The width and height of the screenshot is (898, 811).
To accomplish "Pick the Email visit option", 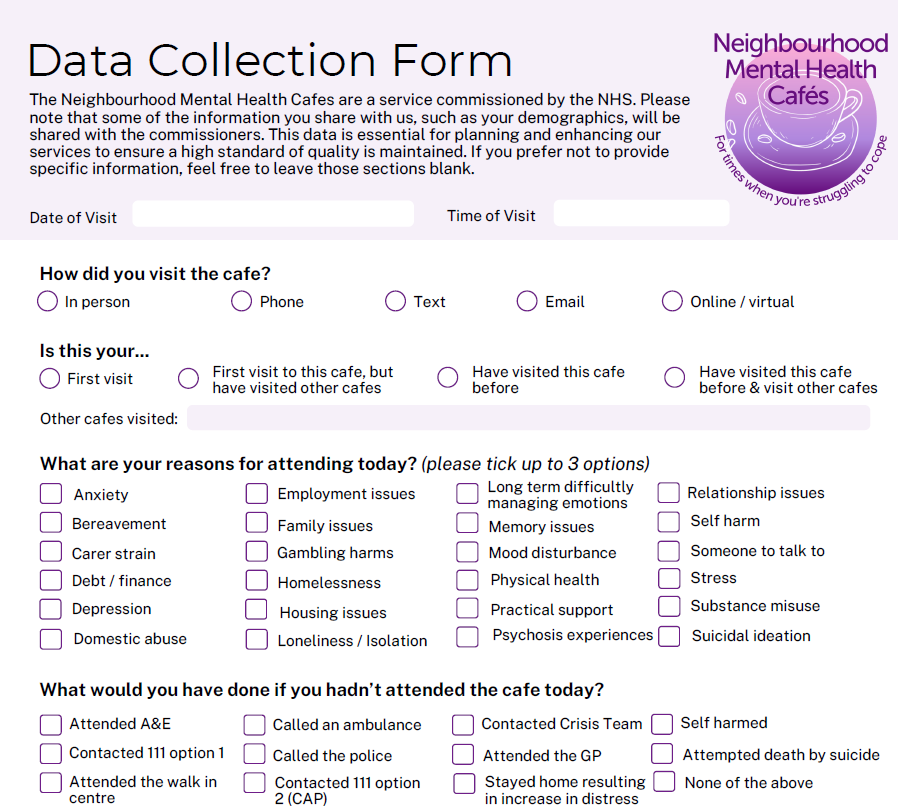I will click(527, 301).
